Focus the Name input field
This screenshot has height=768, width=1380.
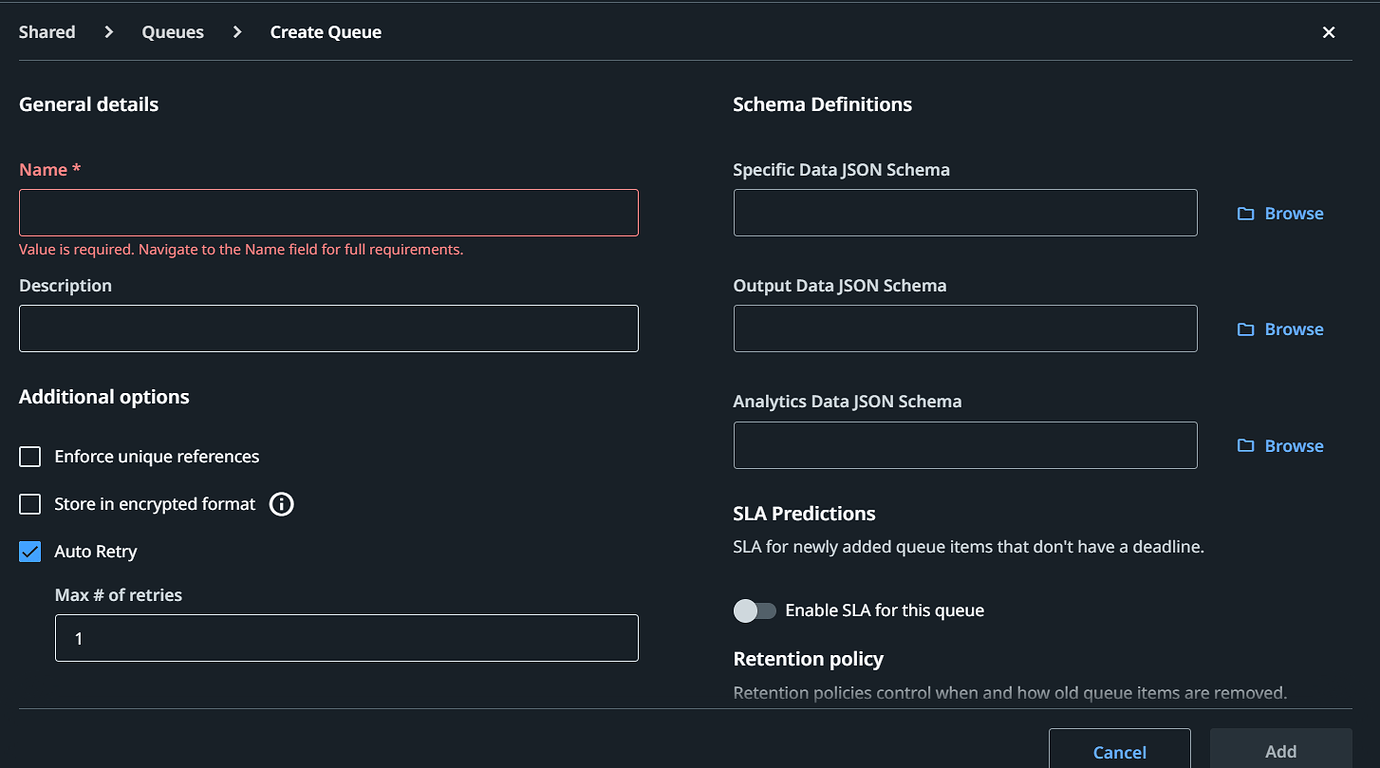328,213
